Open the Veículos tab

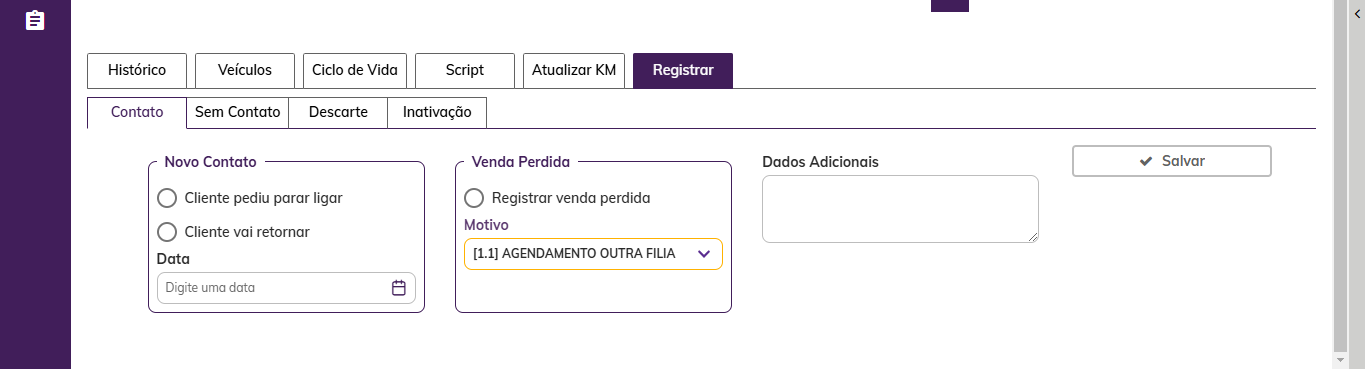245,70
